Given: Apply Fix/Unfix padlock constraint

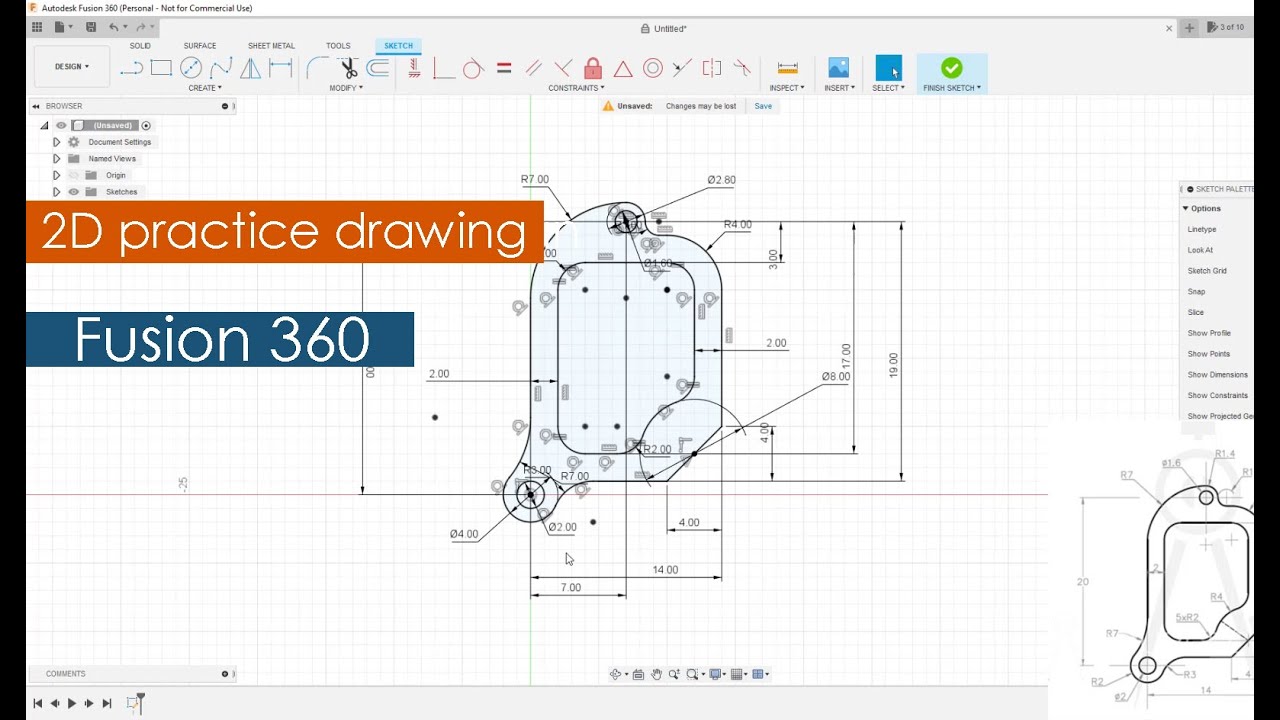Looking at the screenshot, I should pos(593,68).
